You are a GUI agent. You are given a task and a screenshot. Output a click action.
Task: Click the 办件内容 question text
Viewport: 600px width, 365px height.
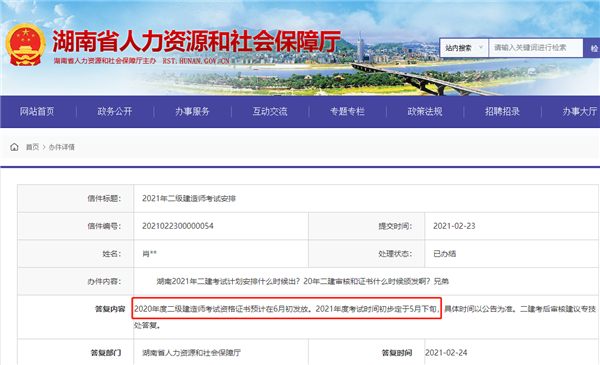pyautogui.click(x=302, y=281)
